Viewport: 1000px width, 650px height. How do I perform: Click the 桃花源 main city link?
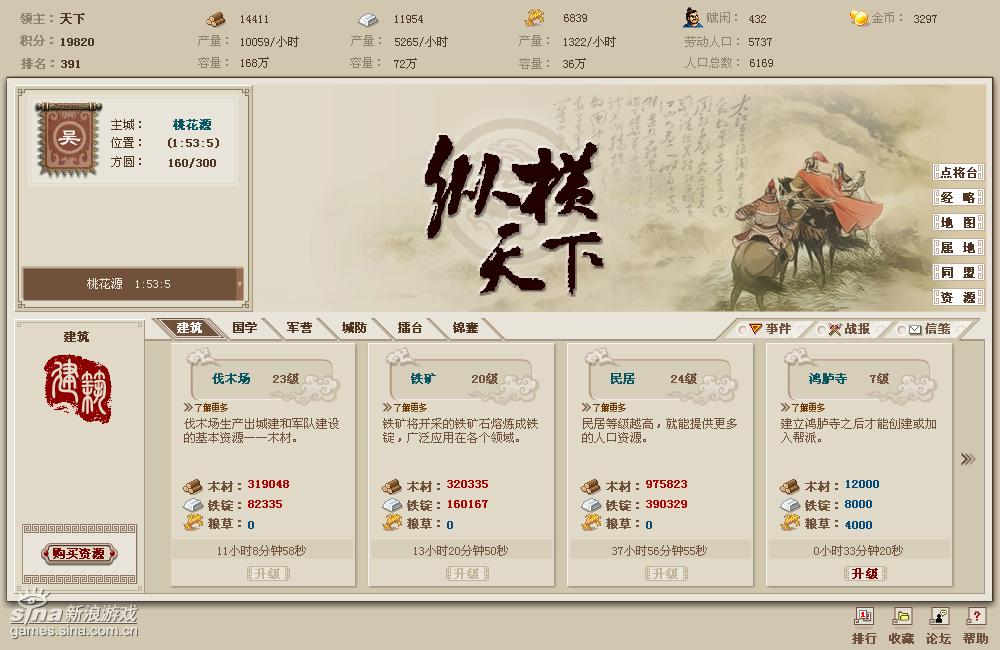click(x=192, y=124)
